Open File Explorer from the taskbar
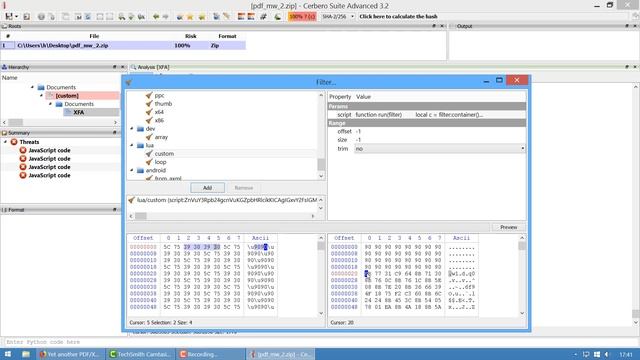640x360 pixels. click(x=26, y=354)
